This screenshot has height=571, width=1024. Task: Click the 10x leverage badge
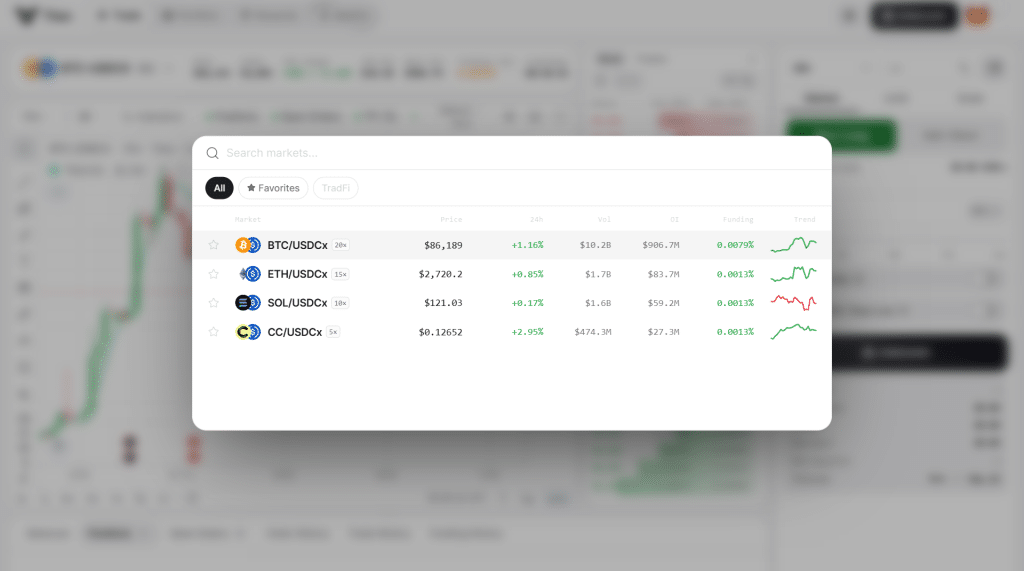click(x=340, y=303)
